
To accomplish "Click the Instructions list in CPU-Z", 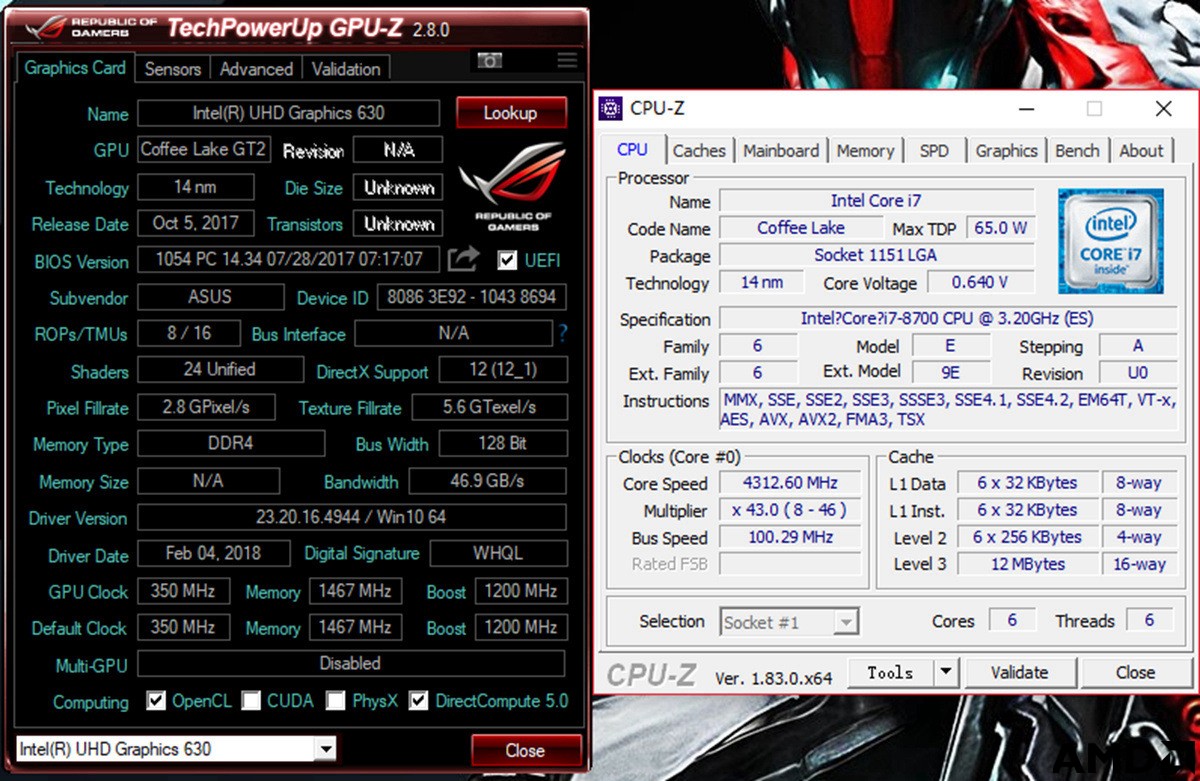I will click(x=946, y=410).
